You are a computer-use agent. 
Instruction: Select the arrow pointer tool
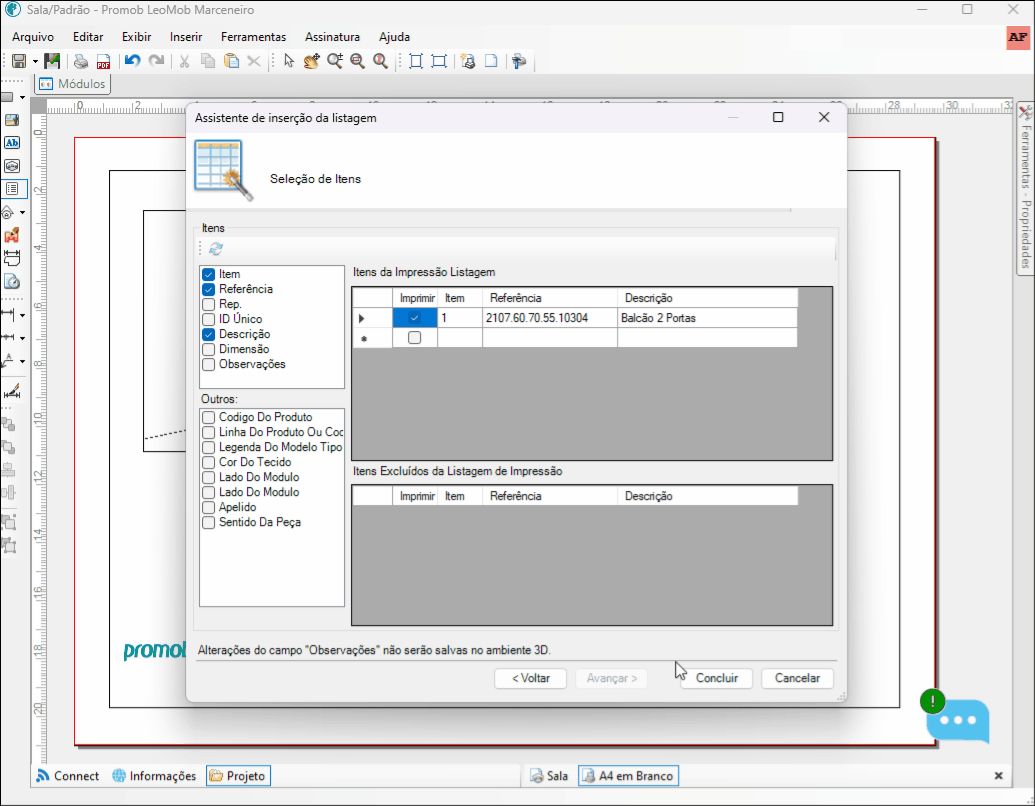pyautogui.click(x=288, y=61)
